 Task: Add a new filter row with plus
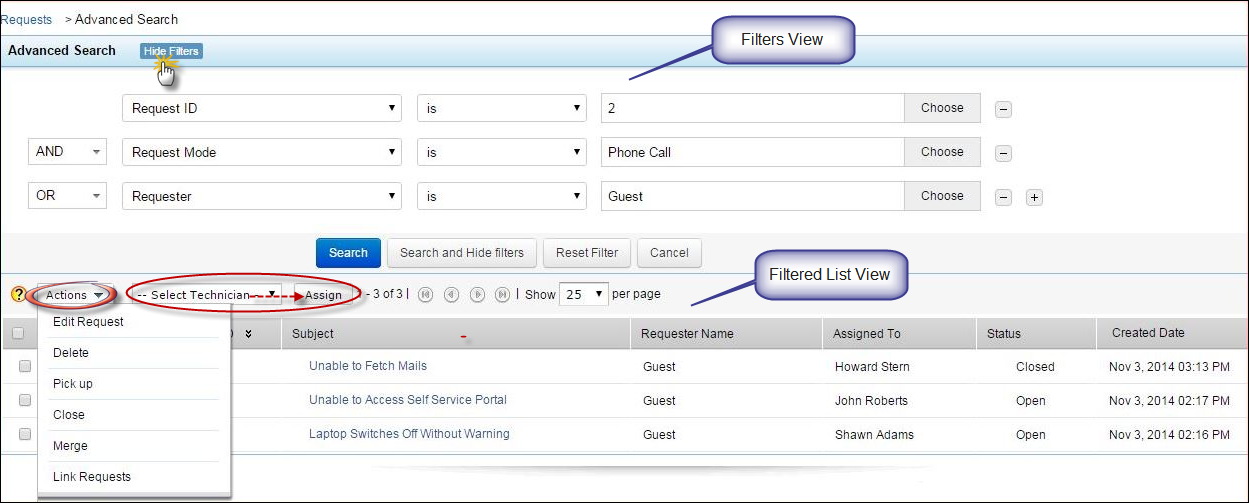[1034, 198]
